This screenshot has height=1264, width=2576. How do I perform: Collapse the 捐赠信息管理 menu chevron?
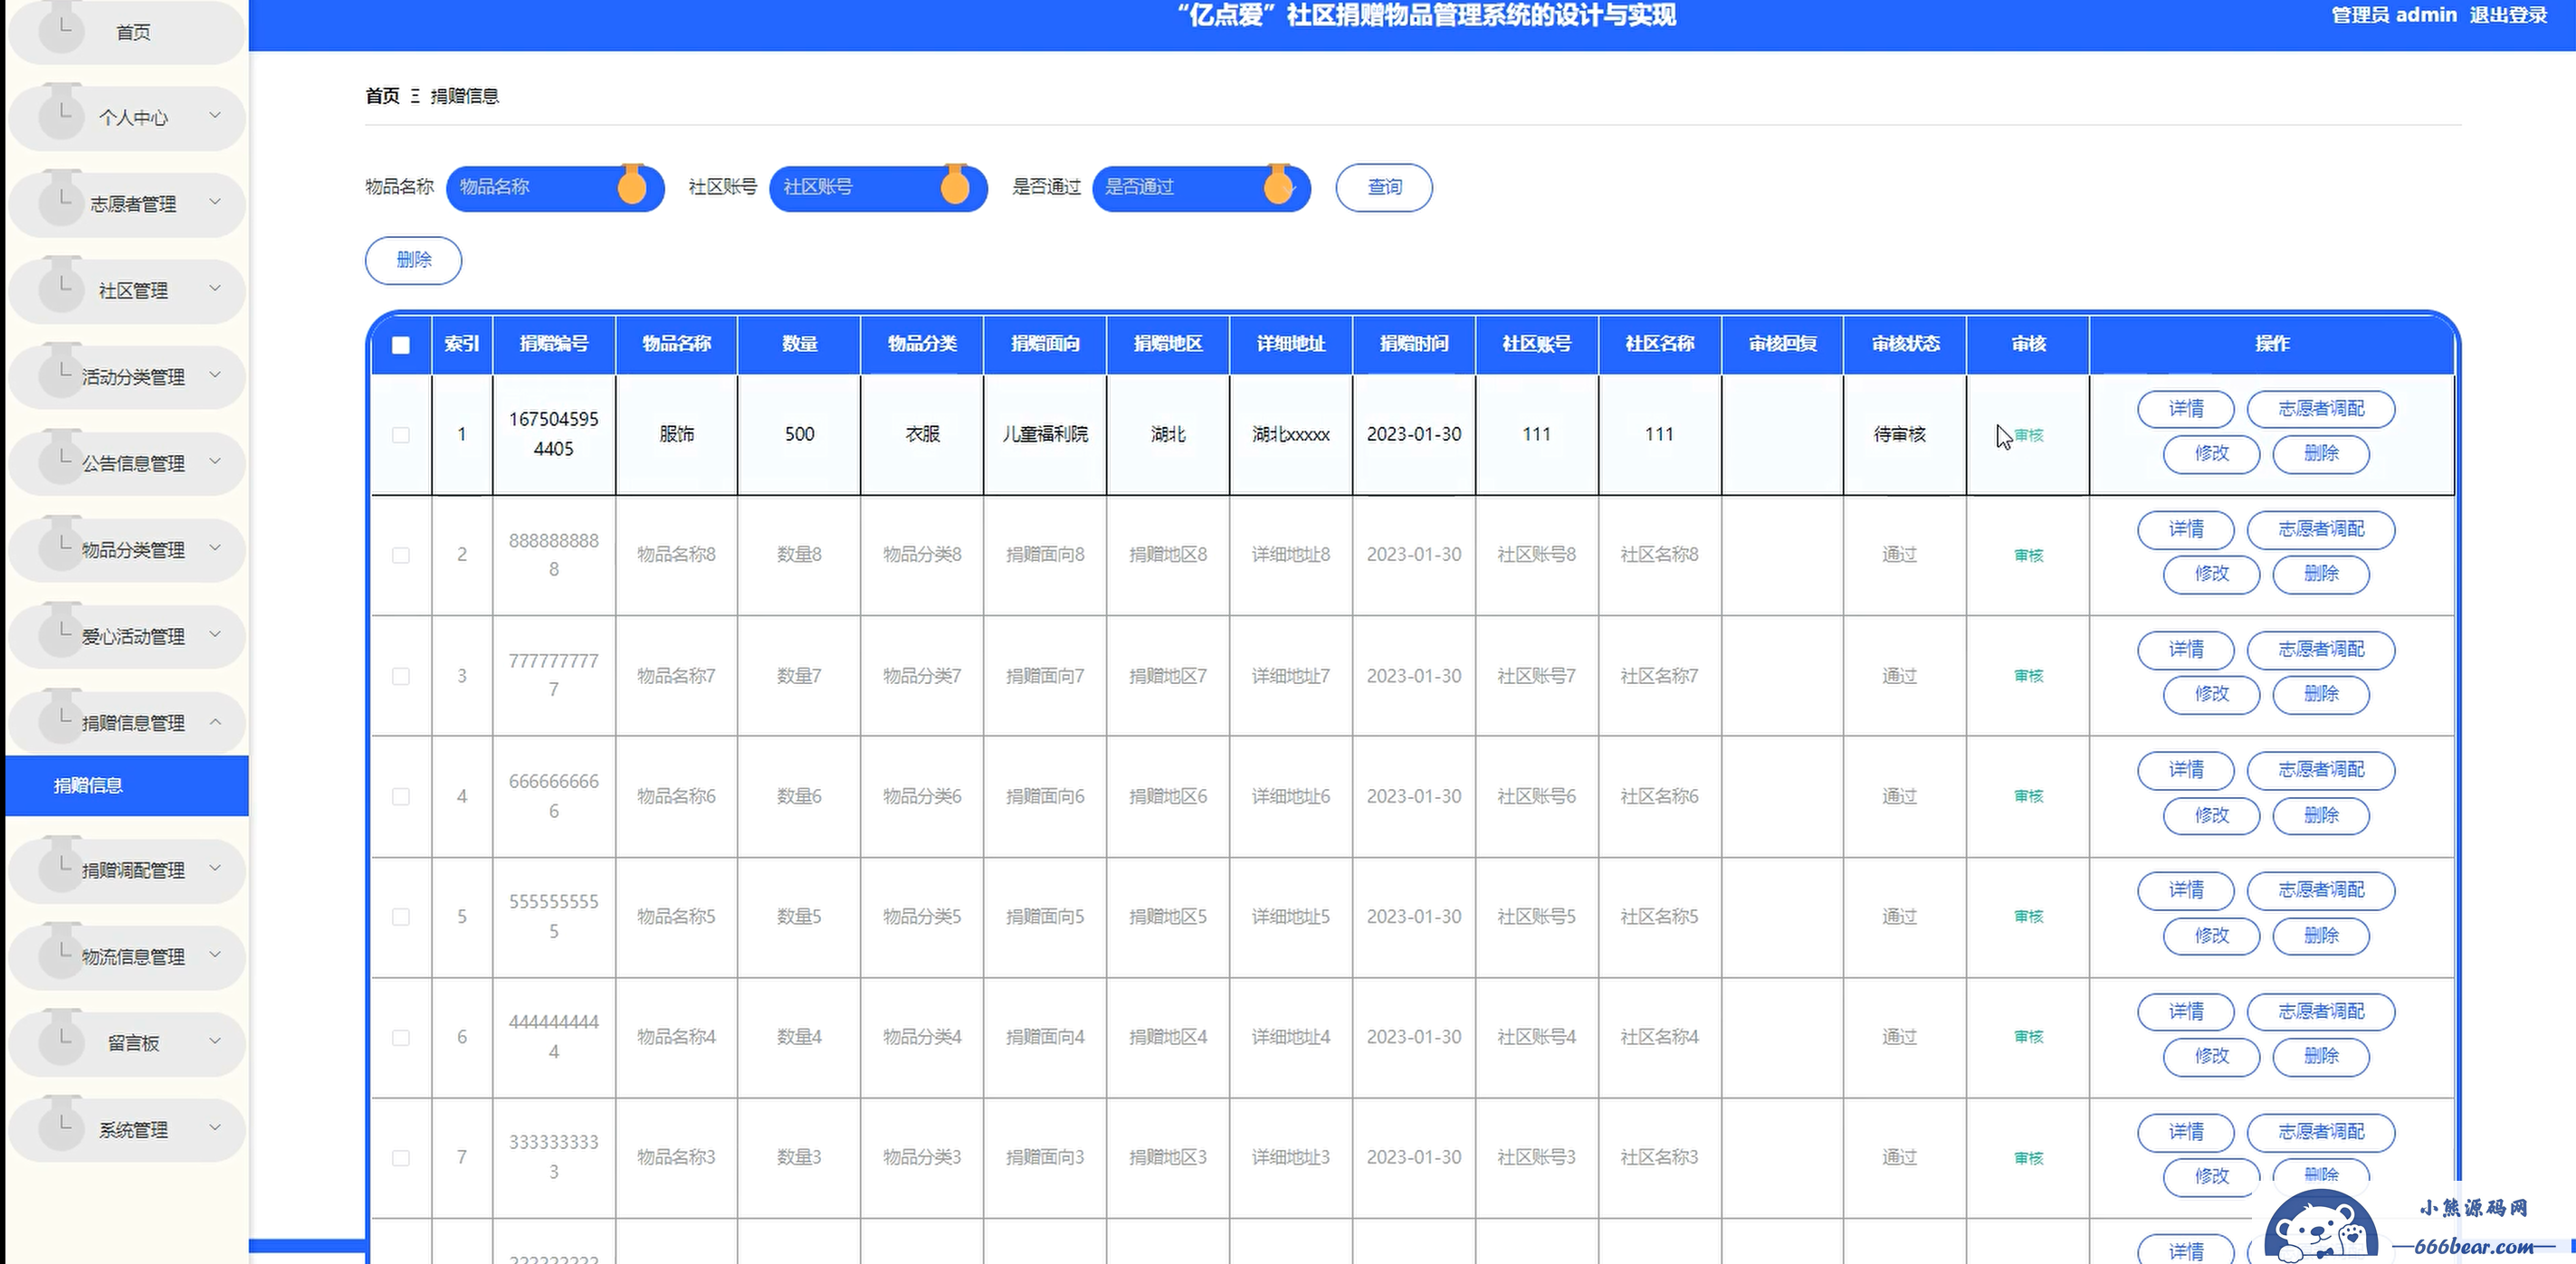click(215, 721)
